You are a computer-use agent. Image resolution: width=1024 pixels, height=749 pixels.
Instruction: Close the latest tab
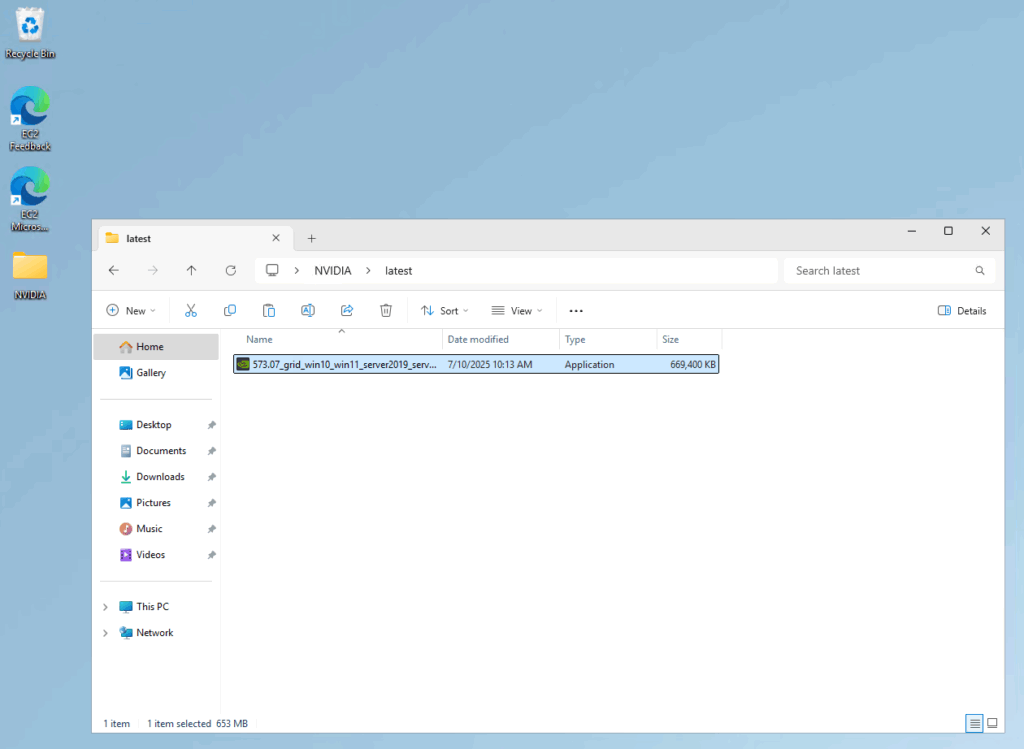click(276, 238)
